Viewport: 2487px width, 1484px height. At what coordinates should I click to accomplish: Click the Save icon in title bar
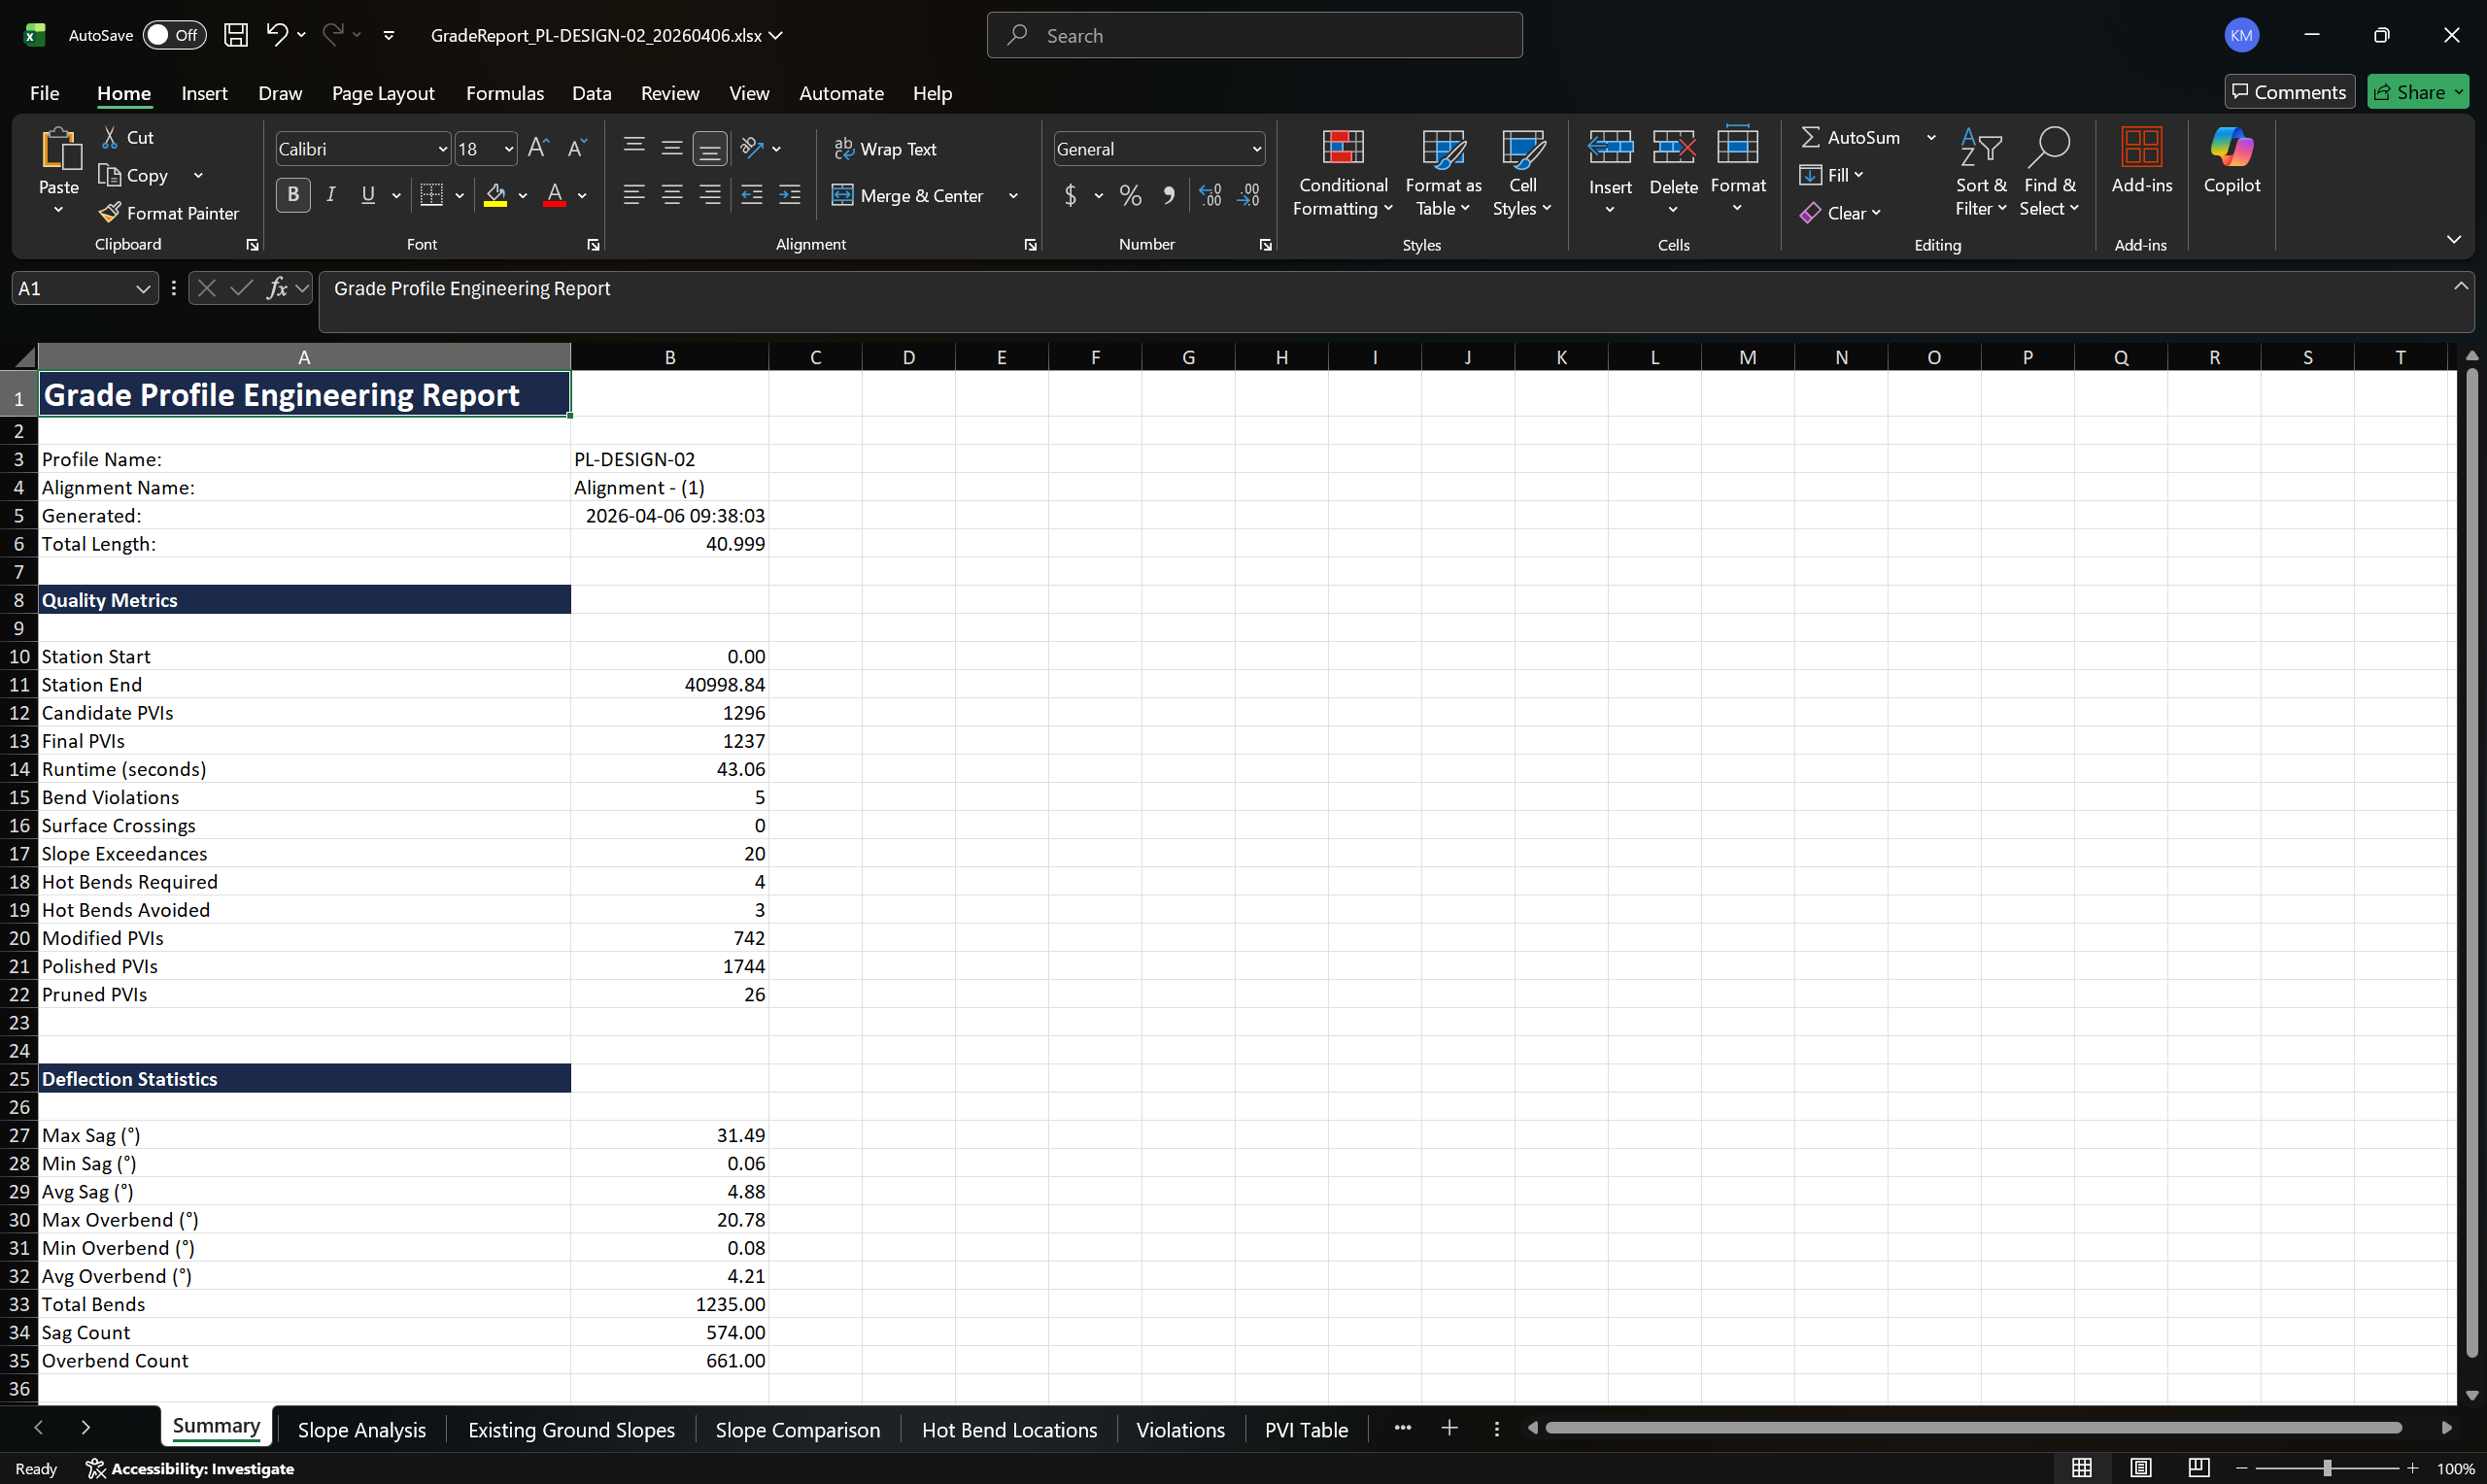236,35
